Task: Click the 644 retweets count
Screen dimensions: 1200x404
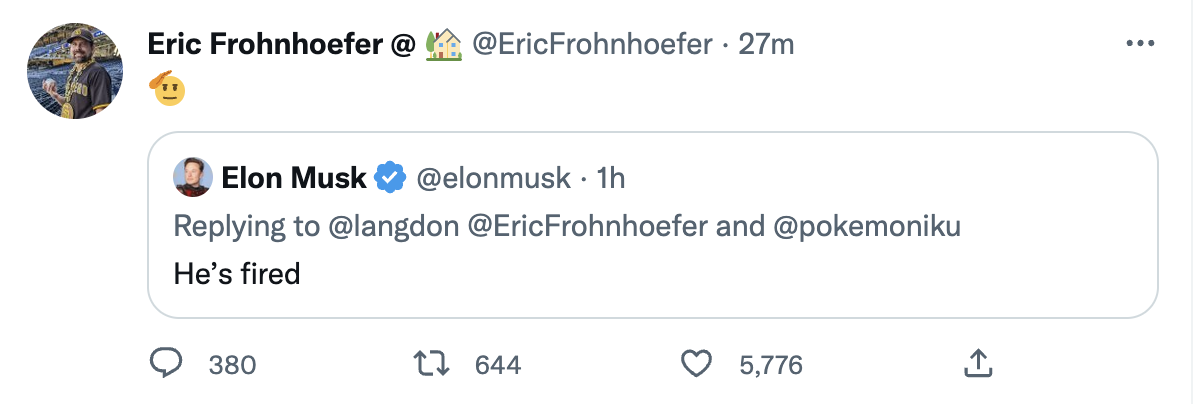Action: coord(497,365)
